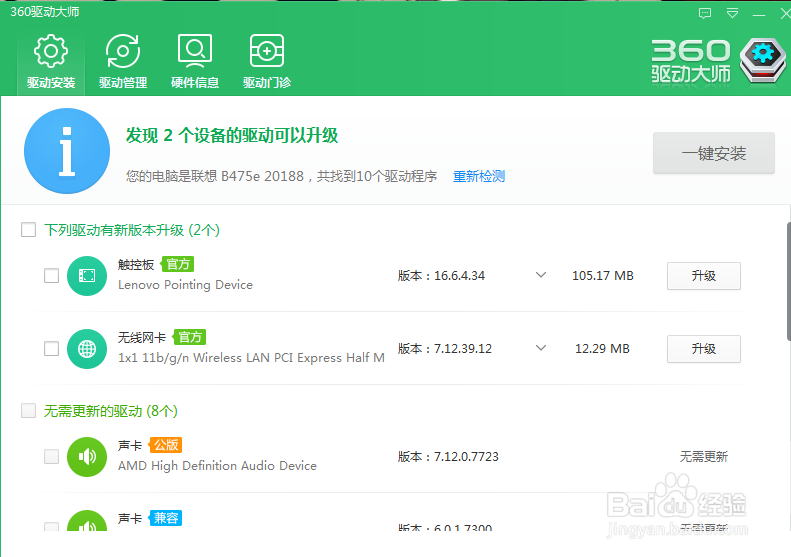Click the blue info circle icon
The image size is (791, 557).
tap(67, 151)
